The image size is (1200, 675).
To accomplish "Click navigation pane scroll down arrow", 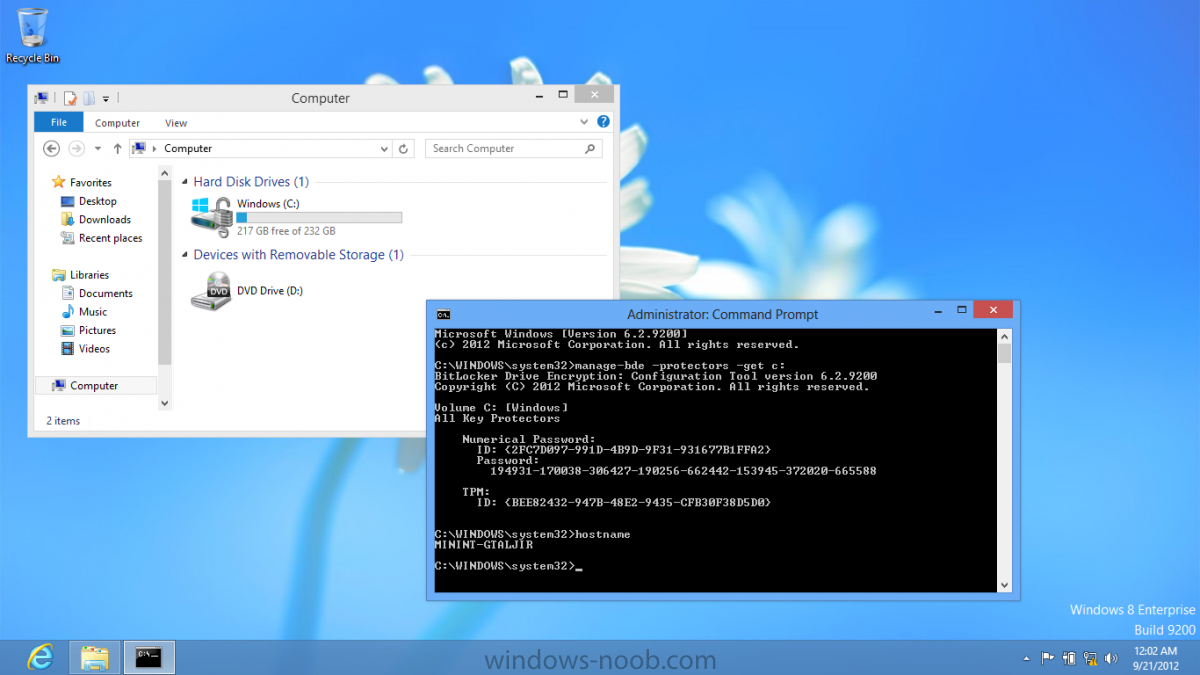I will (x=165, y=402).
